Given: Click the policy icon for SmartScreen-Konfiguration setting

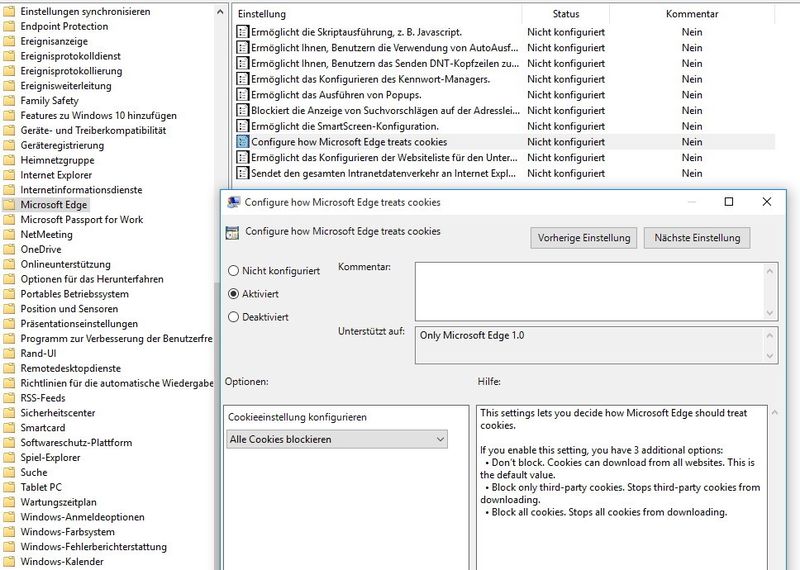Looking at the screenshot, I should coord(242,126).
